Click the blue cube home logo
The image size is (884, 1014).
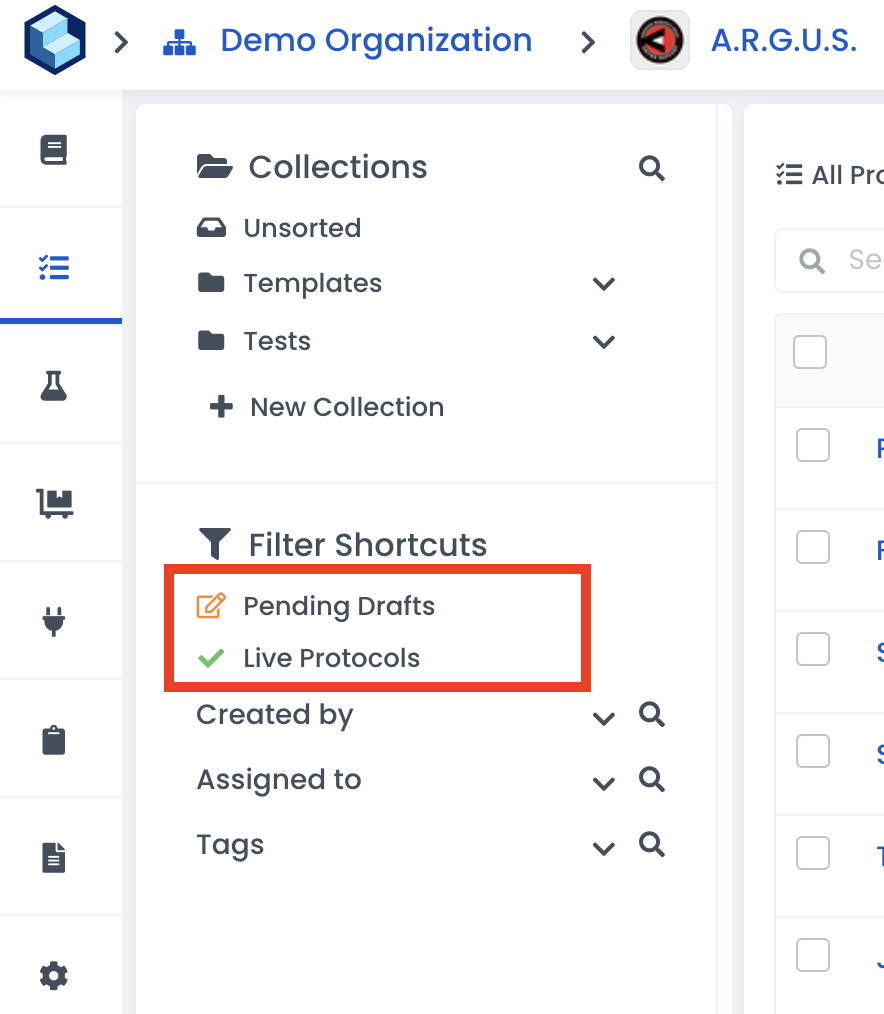pyautogui.click(x=55, y=41)
